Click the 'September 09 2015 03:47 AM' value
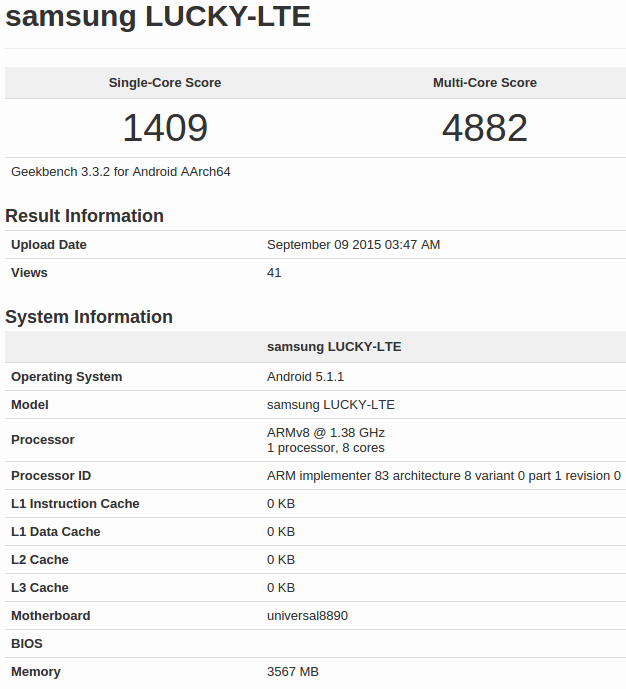 tap(354, 245)
